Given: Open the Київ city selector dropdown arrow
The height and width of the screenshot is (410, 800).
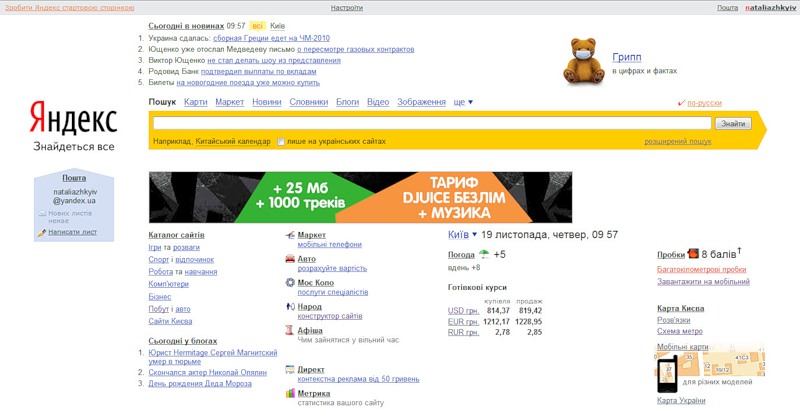Looking at the screenshot, I should [x=474, y=235].
